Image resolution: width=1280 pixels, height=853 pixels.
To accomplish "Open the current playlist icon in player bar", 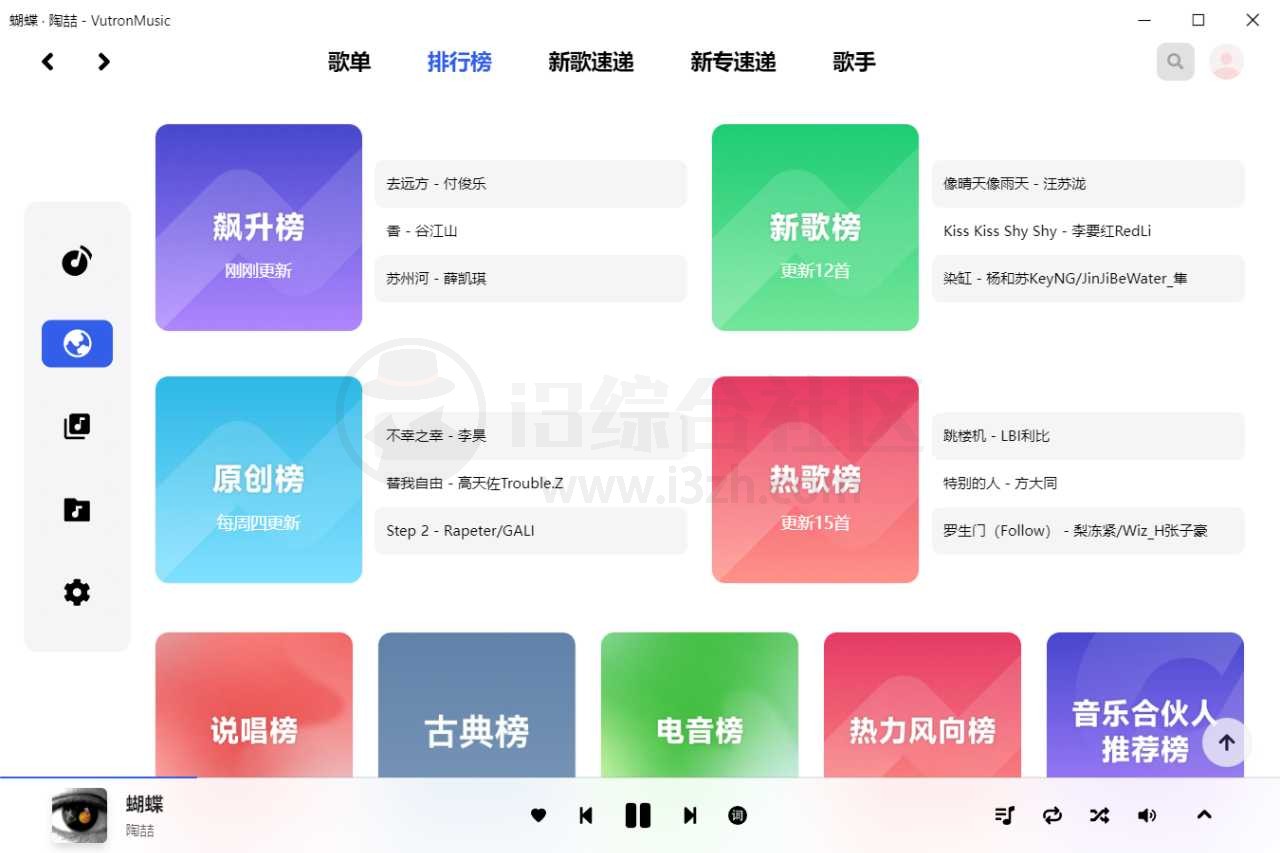I will [1004, 815].
